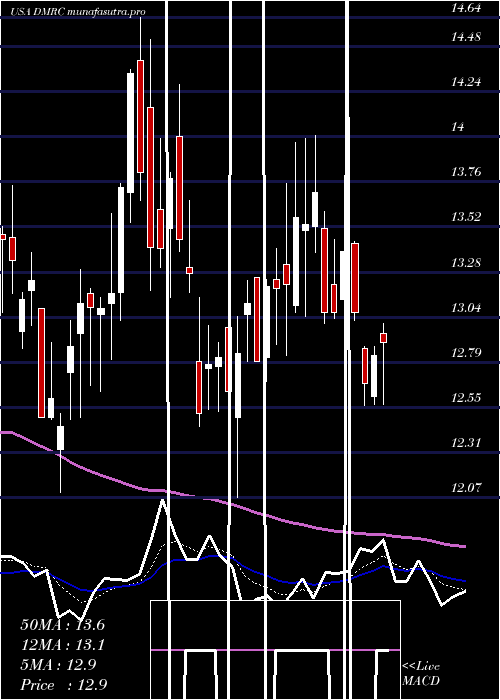Screen dimensions: 500x700
Task: Click the 14.48 price axis label
Action: click(466, 37)
